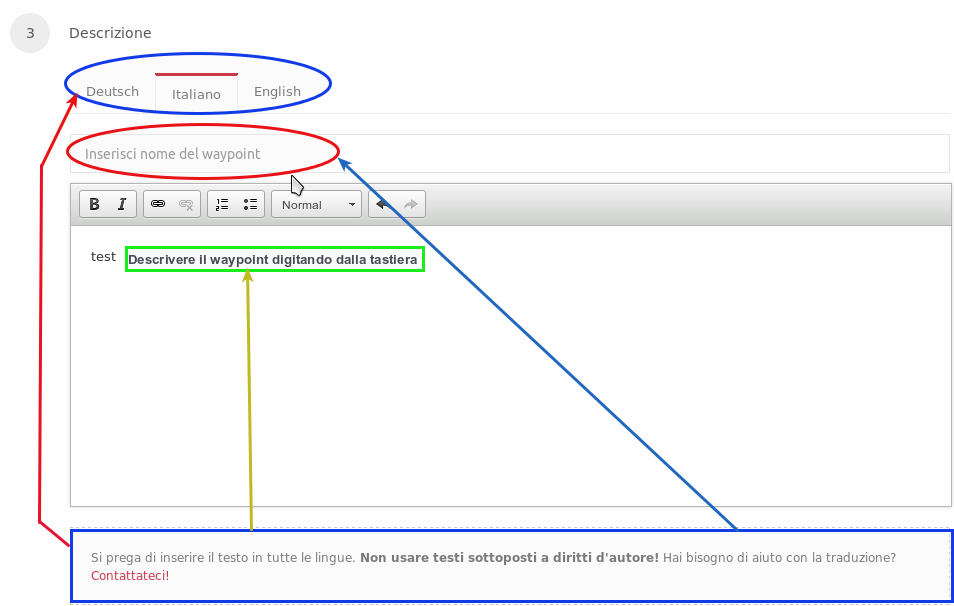Viewport: 954px width, 606px height.
Task: Redo the last undone change
Action: pyautogui.click(x=411, y=204)
